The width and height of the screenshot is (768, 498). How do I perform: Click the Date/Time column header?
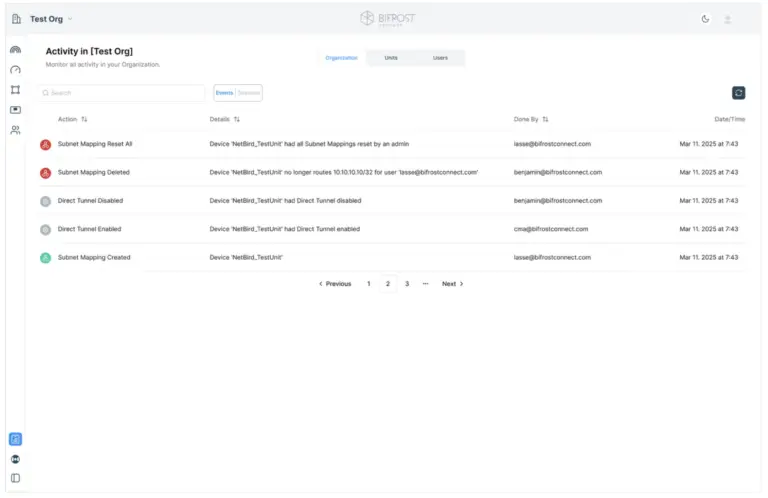[729, 119]
